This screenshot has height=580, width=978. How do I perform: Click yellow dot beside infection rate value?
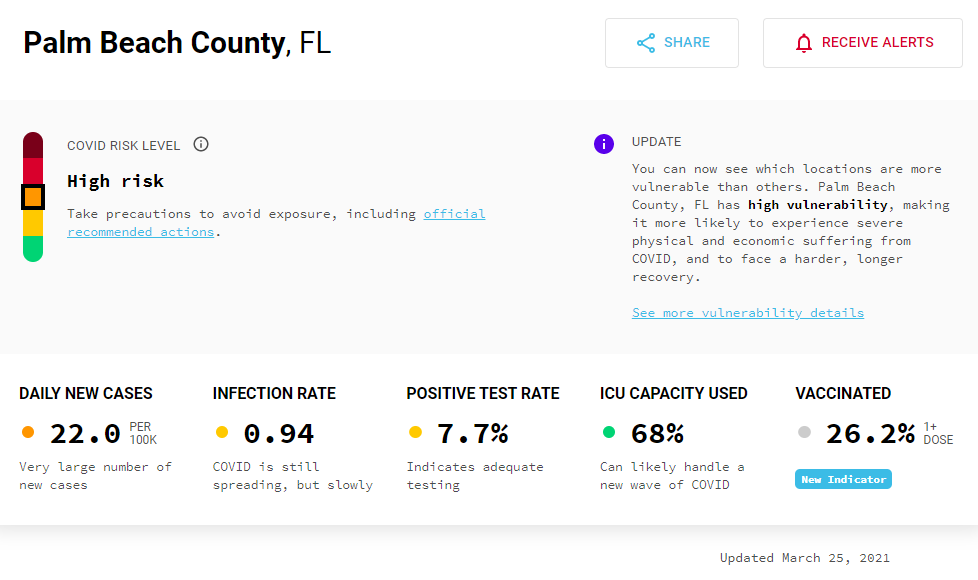222,433
